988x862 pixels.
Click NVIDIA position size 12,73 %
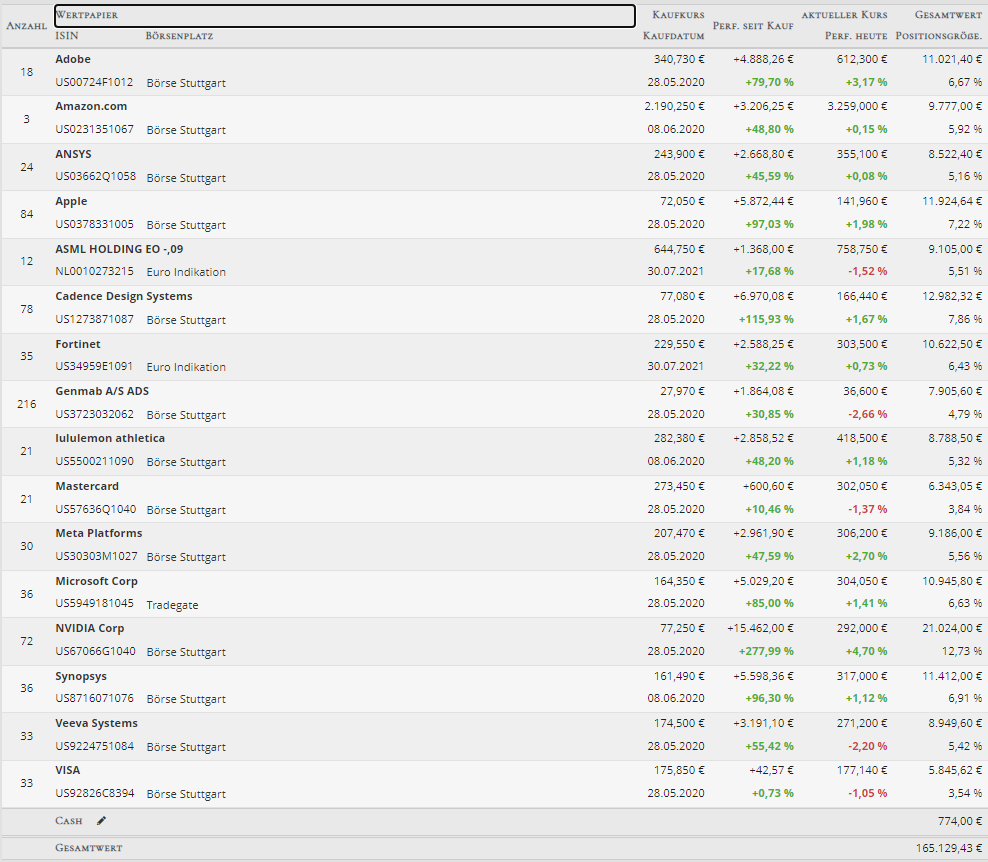[962, 652]
